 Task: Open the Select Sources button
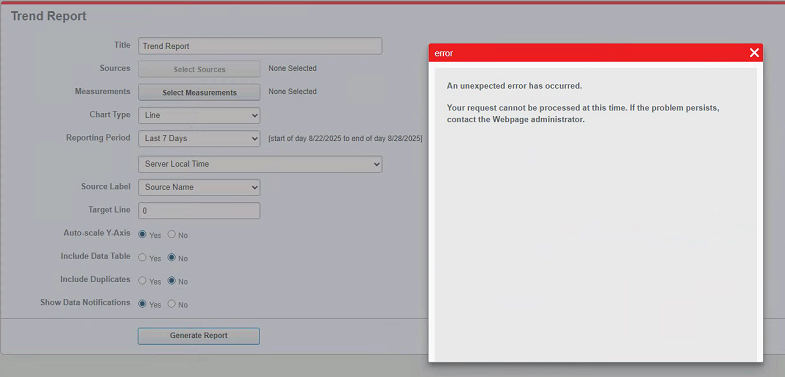[x=199, y=69]
